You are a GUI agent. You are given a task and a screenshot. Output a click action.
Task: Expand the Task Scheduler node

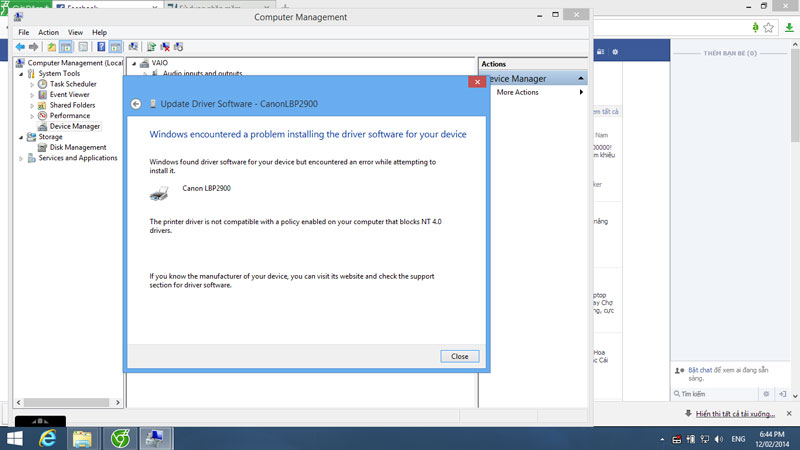[32, 84]
